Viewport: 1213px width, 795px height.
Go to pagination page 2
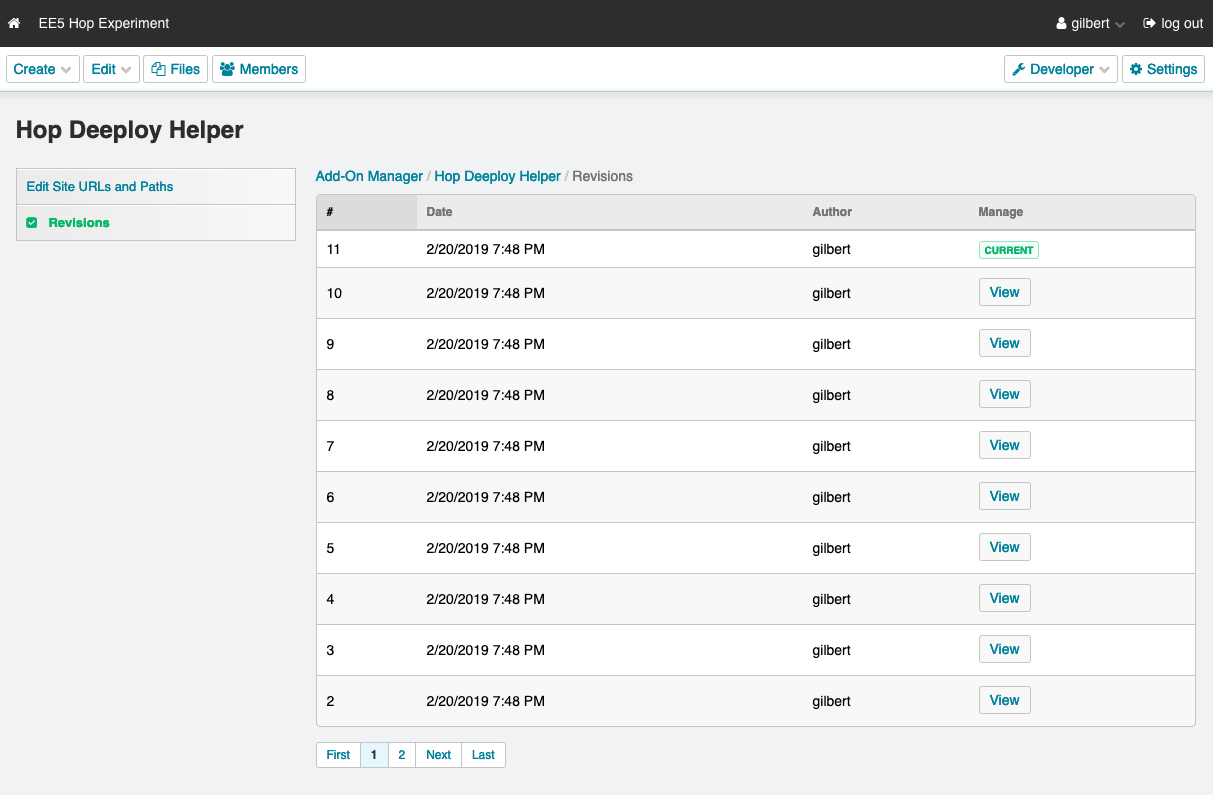401,755
